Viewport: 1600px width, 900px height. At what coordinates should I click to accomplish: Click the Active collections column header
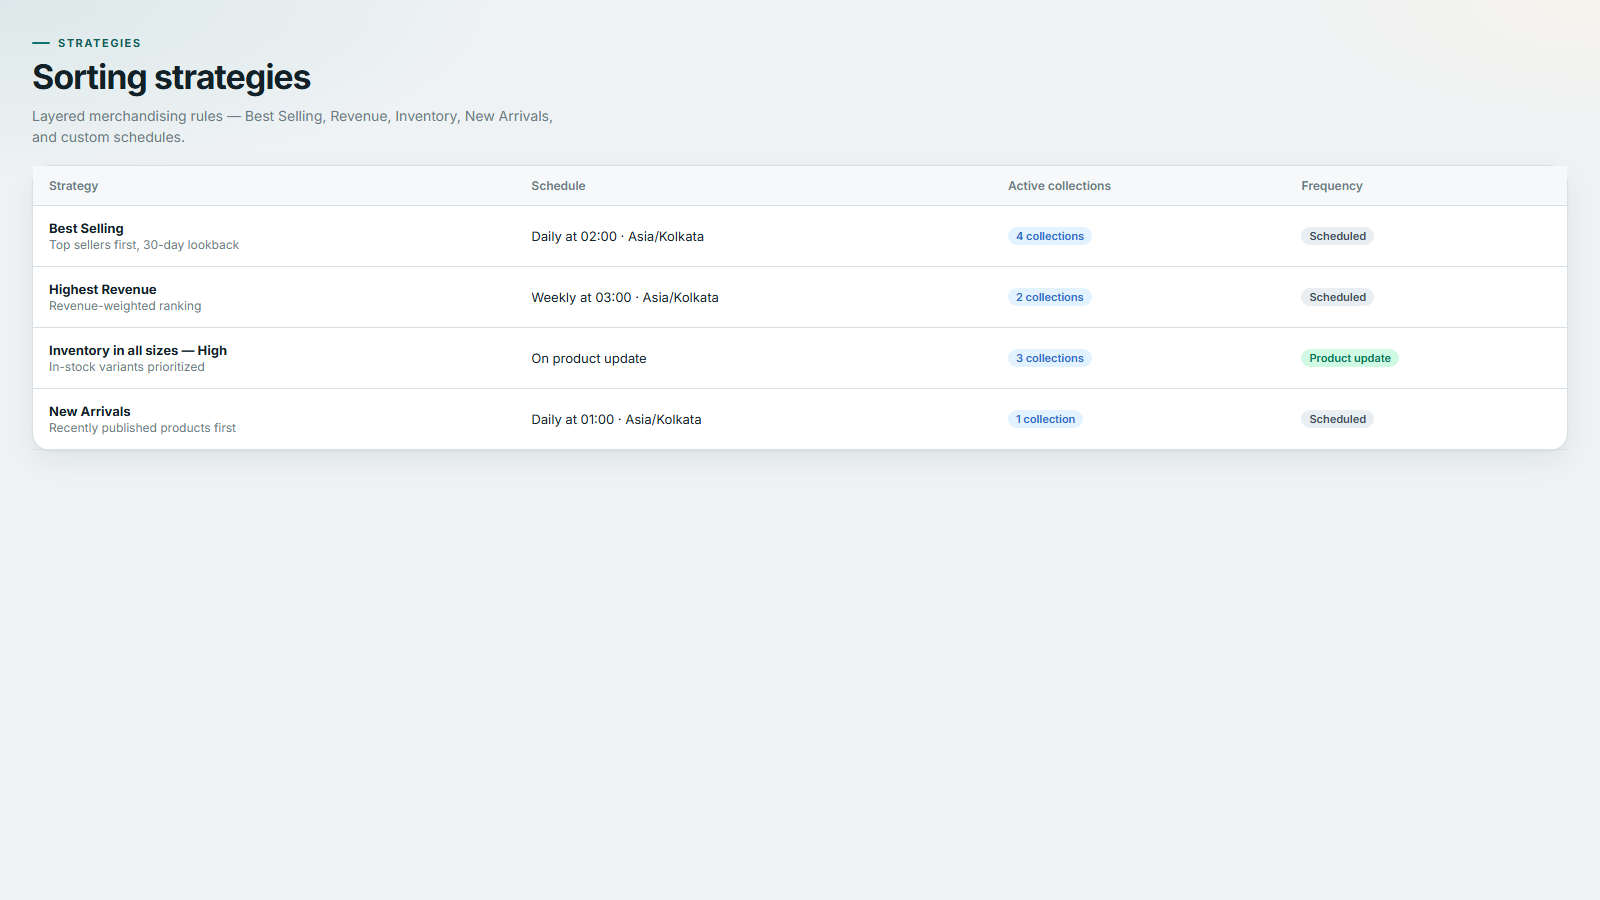point(1059,186)
